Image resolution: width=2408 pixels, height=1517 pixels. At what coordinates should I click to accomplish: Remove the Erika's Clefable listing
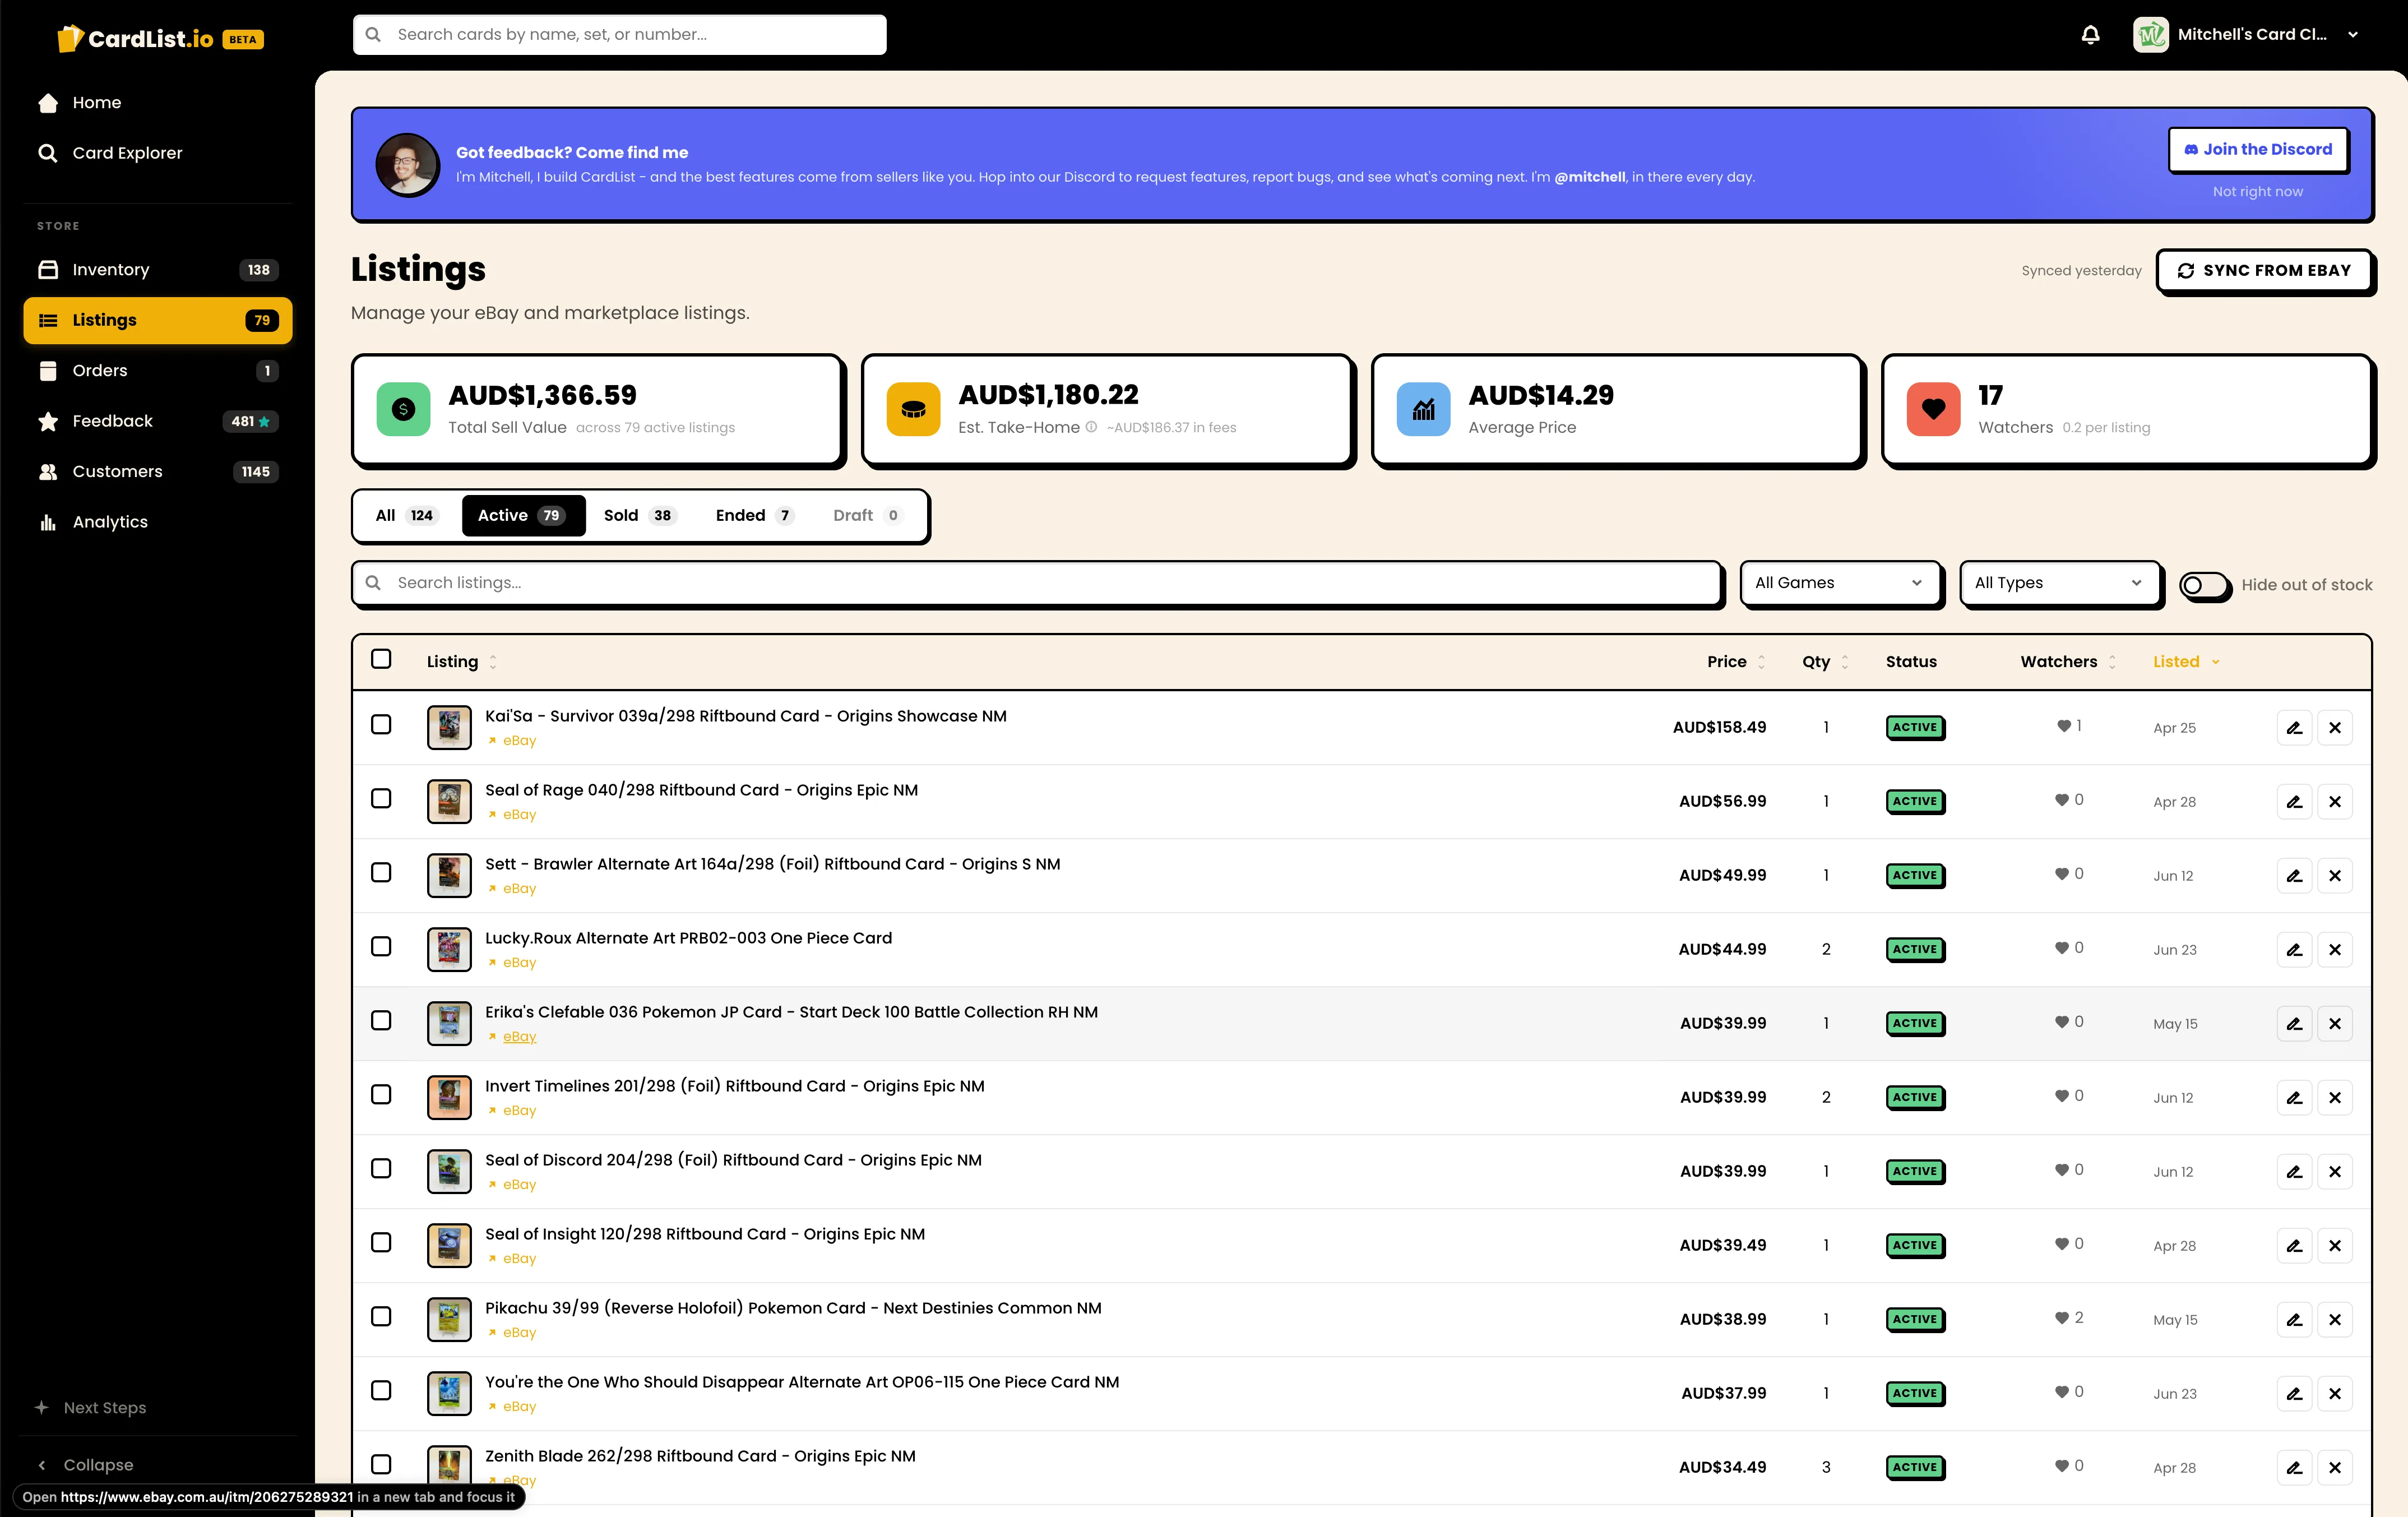tap(2334, 1024)
